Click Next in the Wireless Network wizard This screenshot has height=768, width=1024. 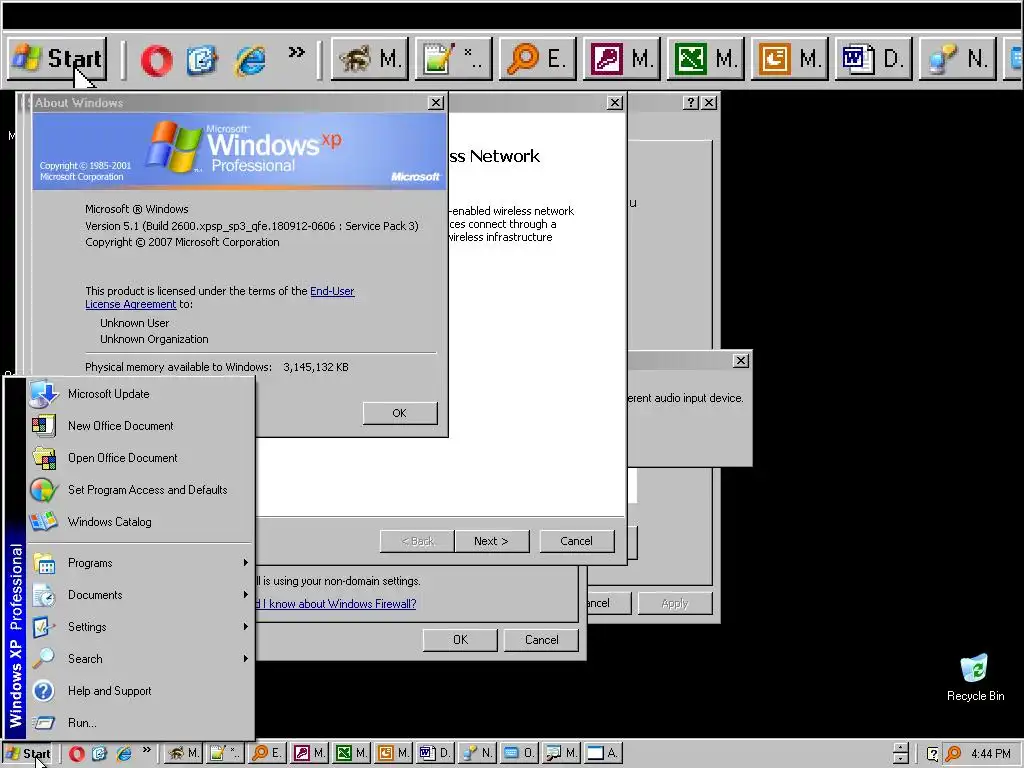pyautogui.click(x=491, y=541)
